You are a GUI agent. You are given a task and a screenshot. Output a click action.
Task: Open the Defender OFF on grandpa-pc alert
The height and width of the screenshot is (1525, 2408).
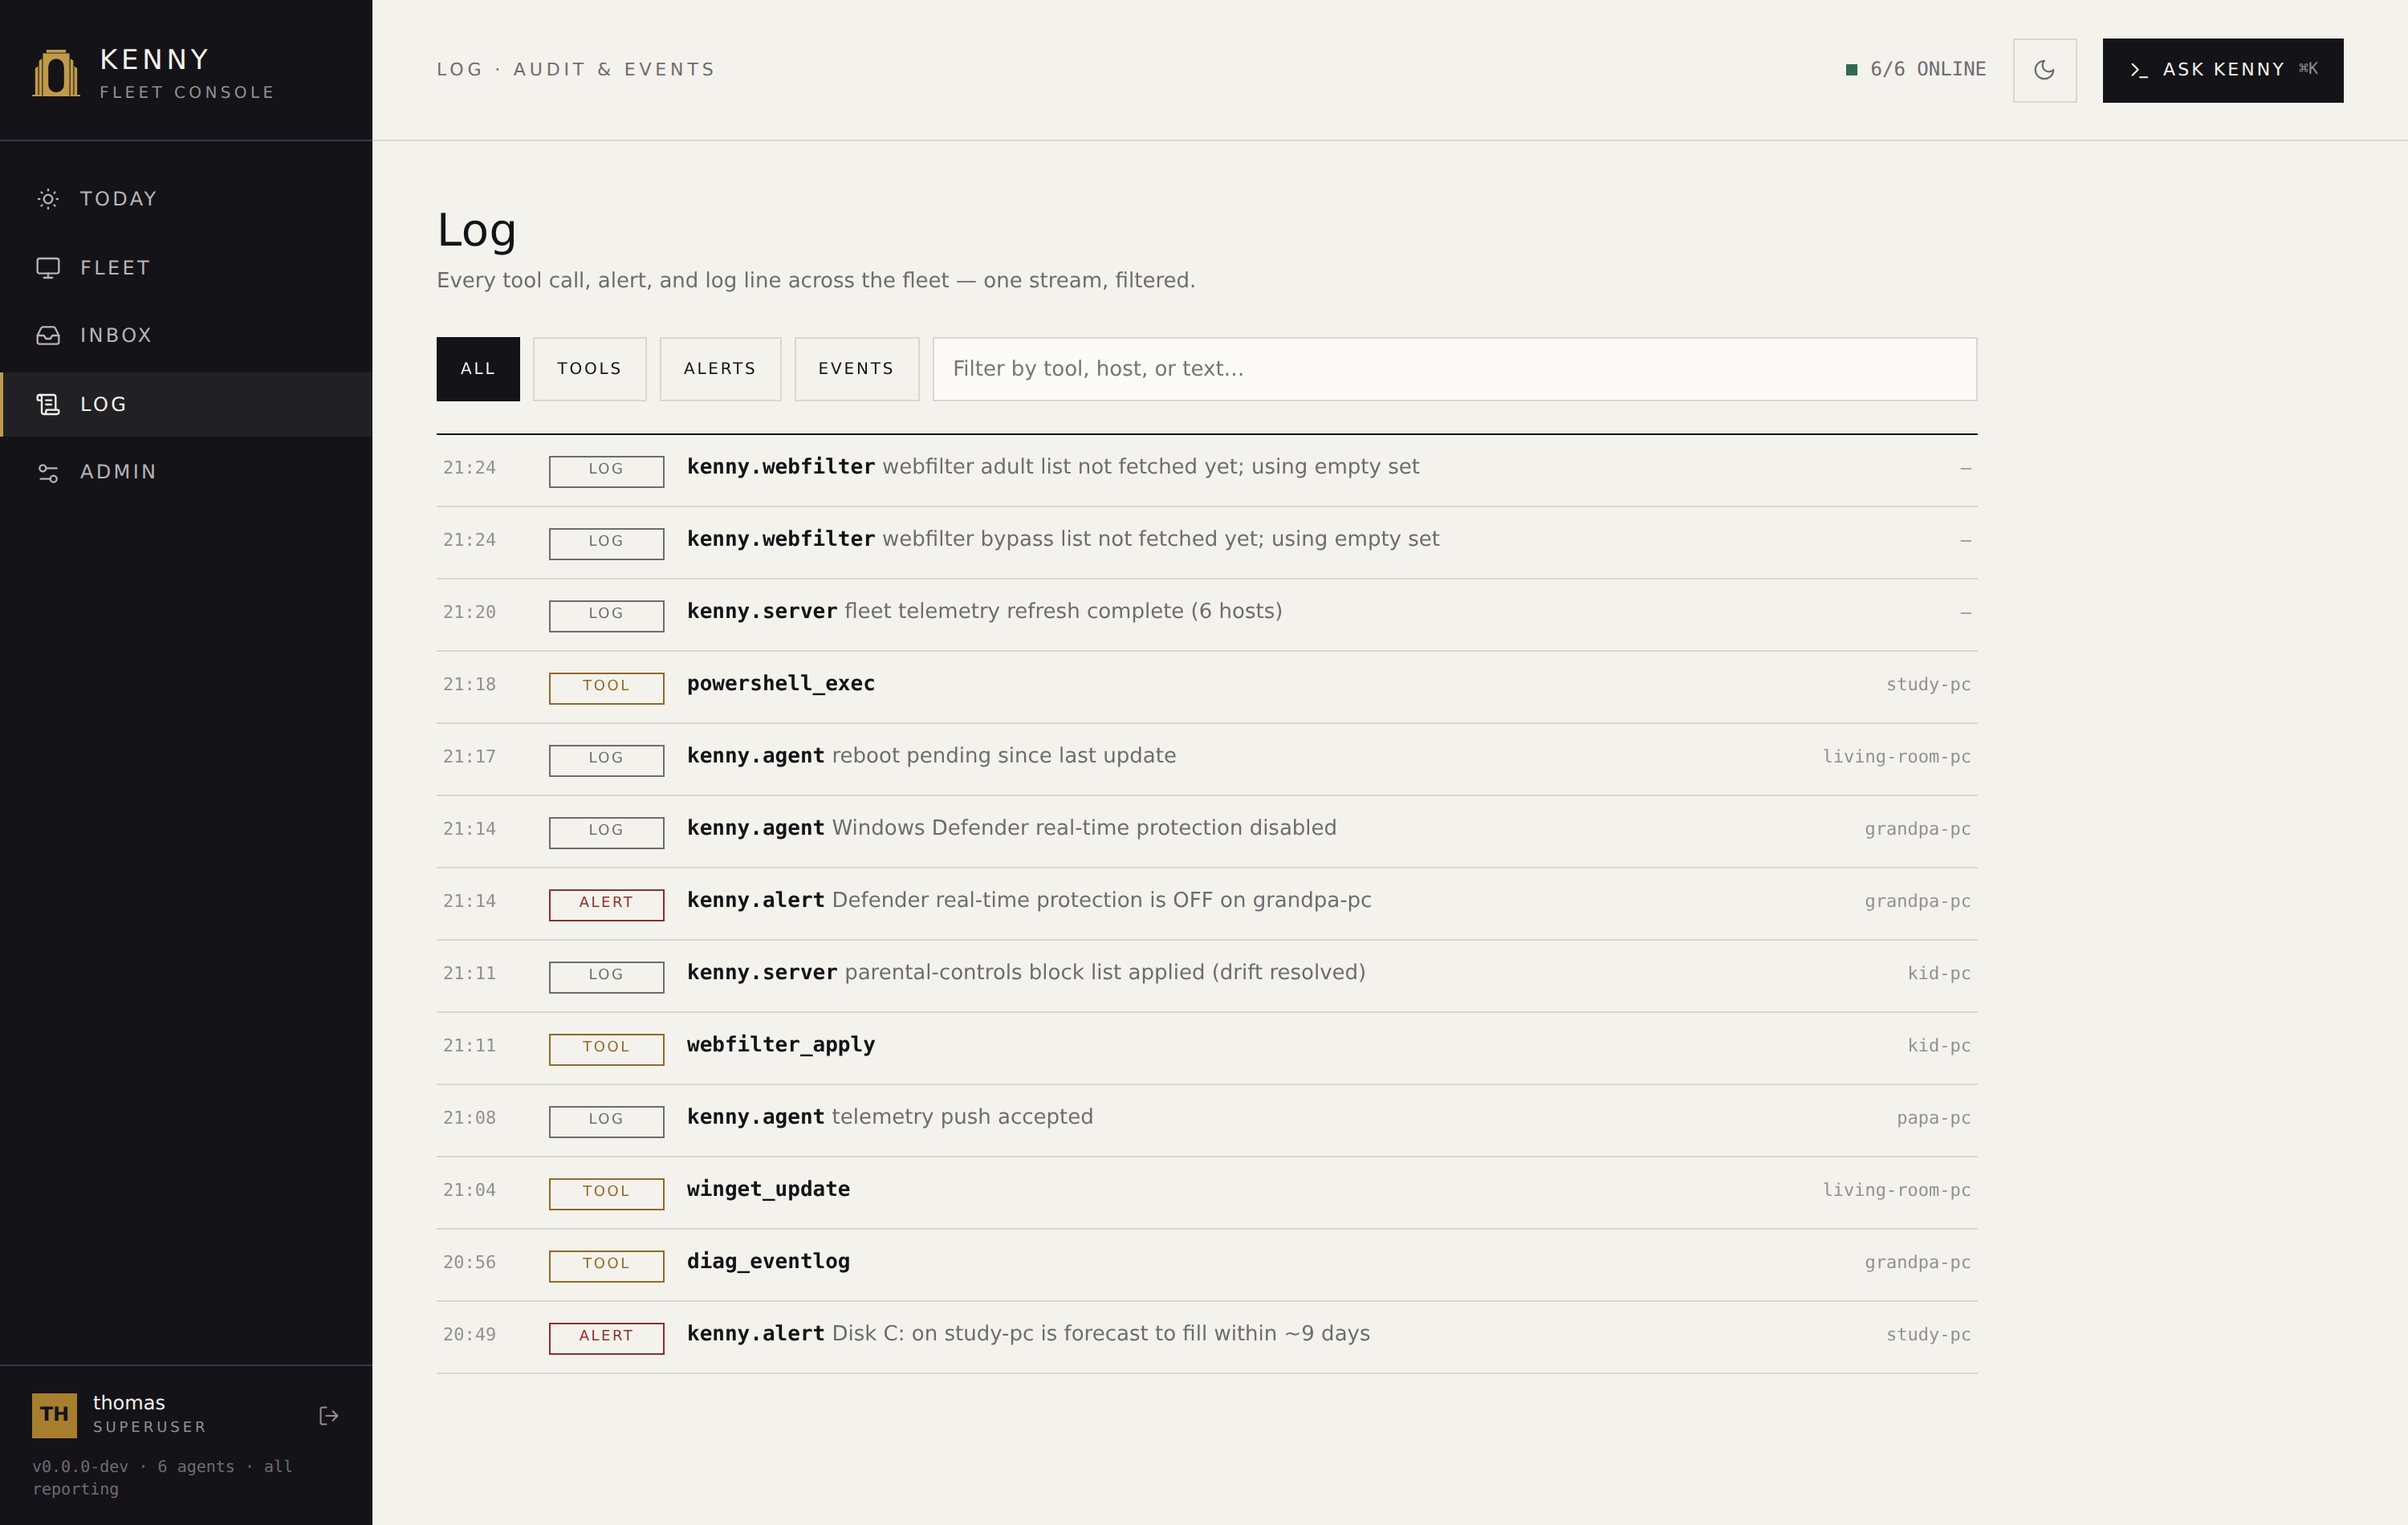coord(1206,903)
